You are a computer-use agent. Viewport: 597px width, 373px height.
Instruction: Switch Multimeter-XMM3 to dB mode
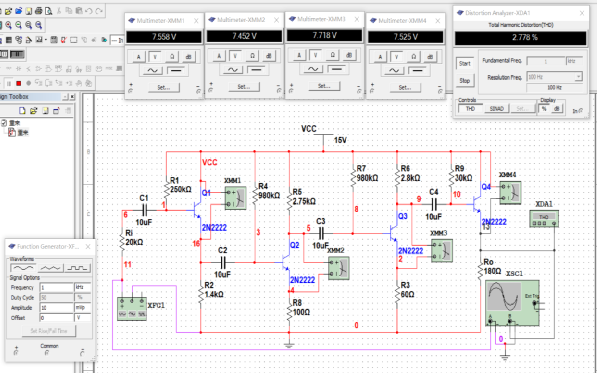click(349, 55)
